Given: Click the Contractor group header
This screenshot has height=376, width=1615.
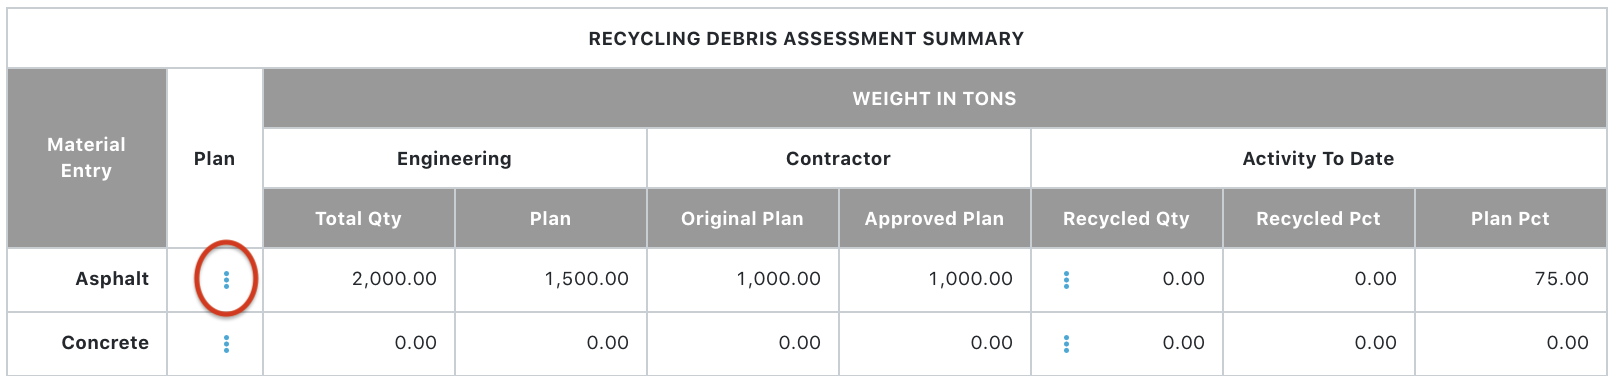Looking at the screenshot, I should pos(838,158).
